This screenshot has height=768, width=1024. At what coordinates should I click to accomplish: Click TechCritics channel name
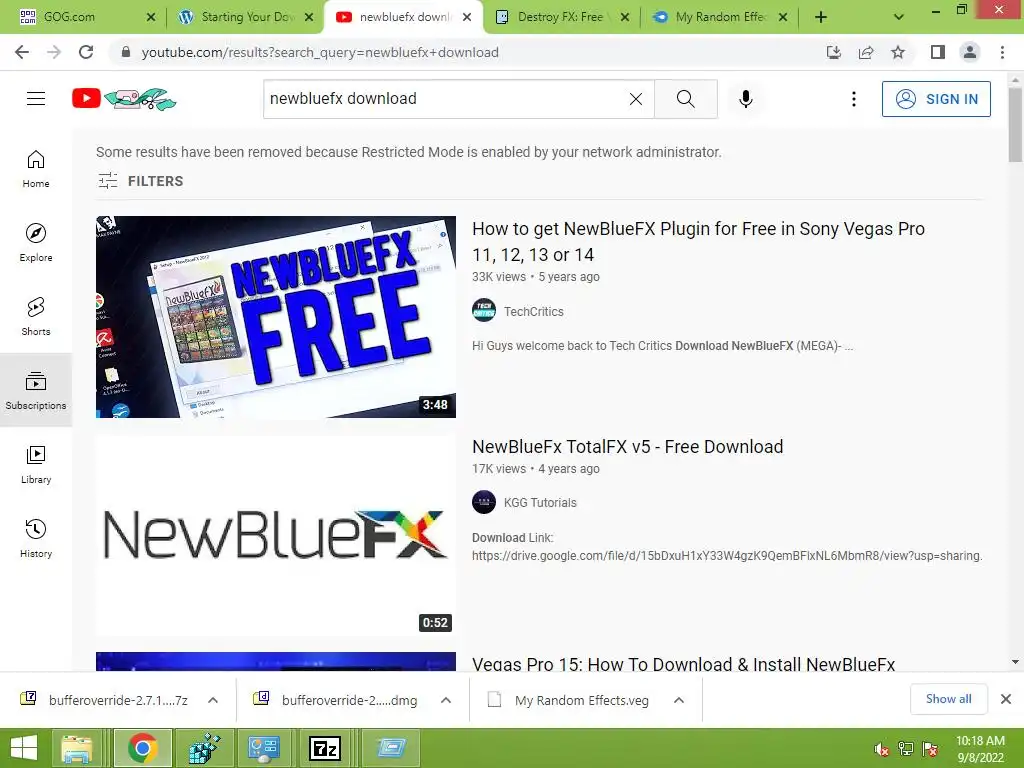coord(534,312)
